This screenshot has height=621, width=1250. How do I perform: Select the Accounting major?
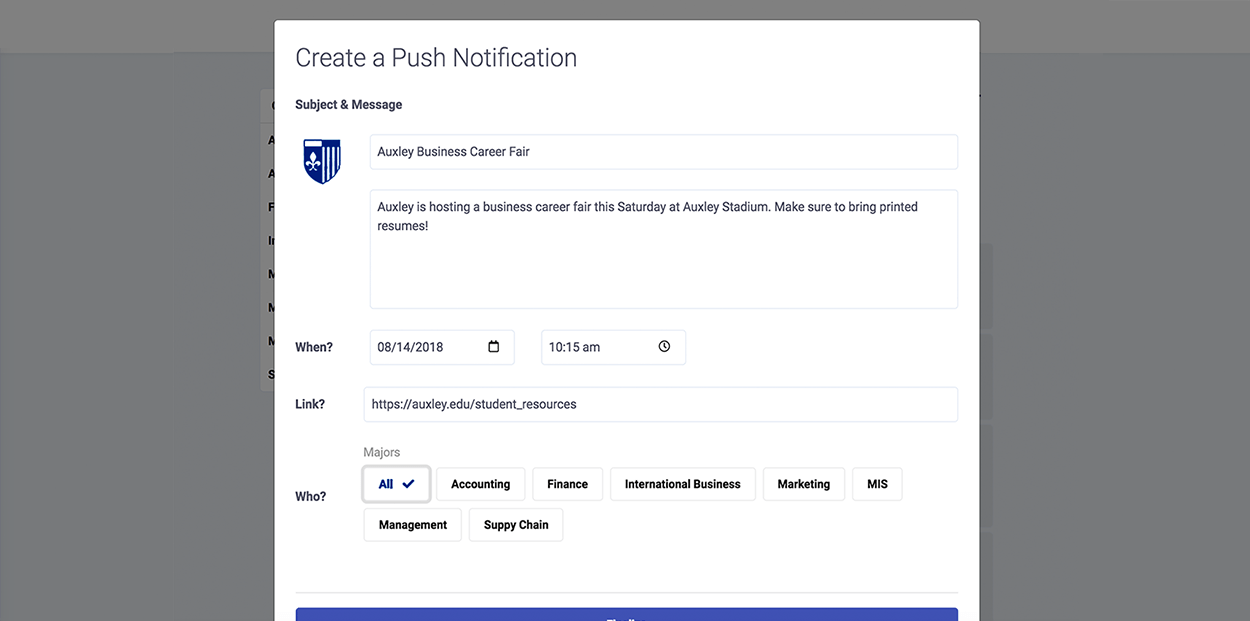(480, 484)
